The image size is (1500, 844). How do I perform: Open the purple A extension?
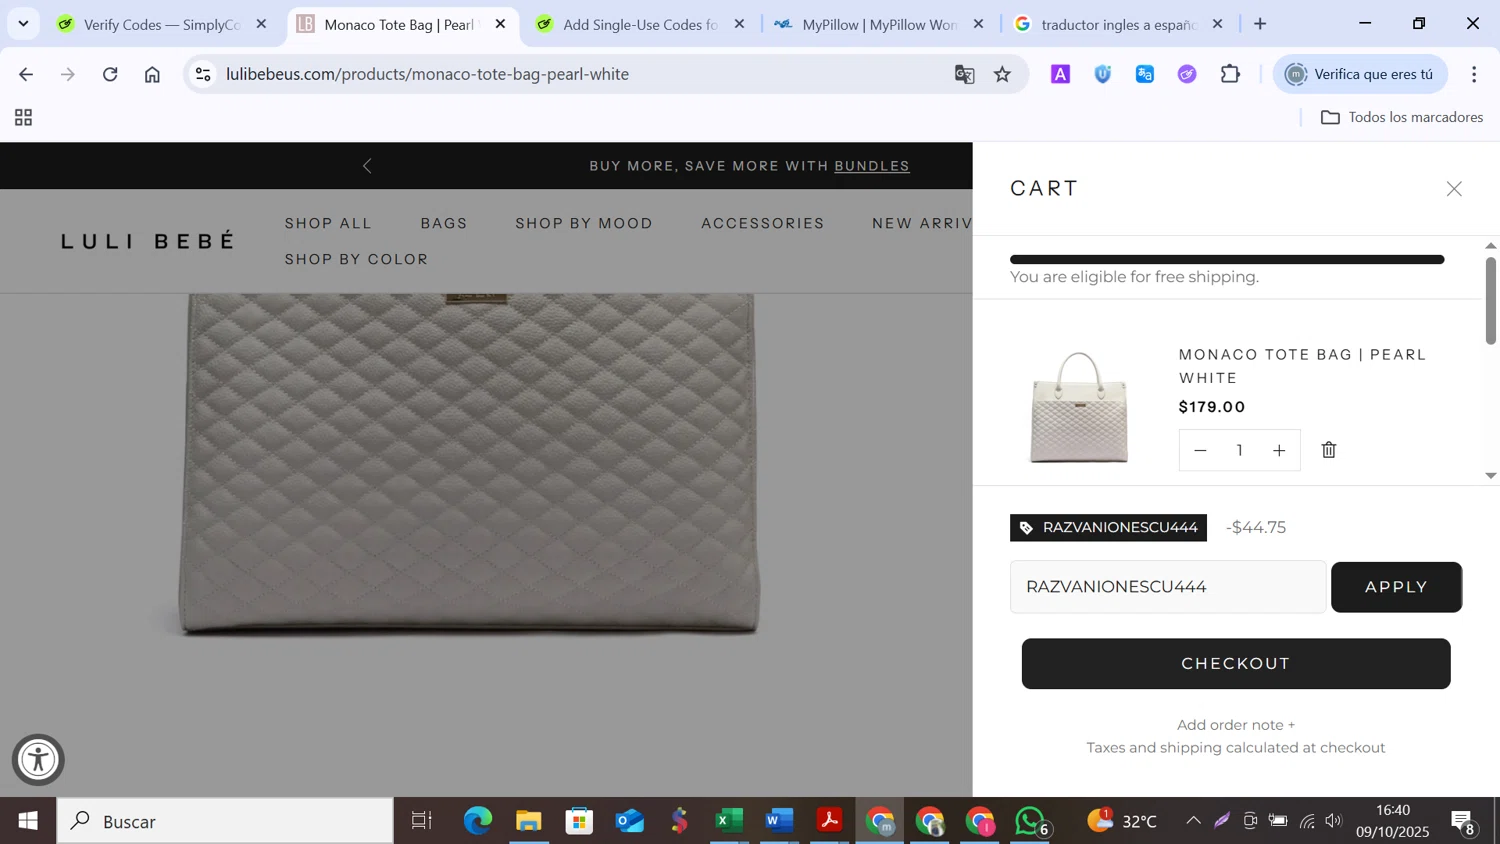1060,74
